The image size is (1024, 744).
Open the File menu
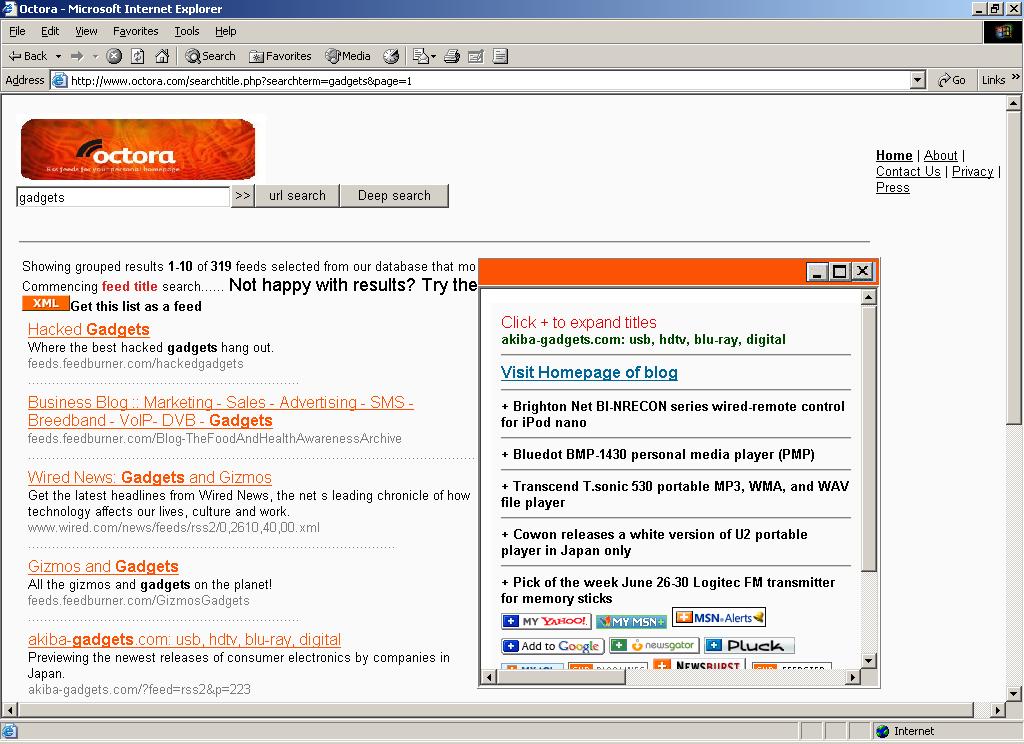(x=17, y=31)
